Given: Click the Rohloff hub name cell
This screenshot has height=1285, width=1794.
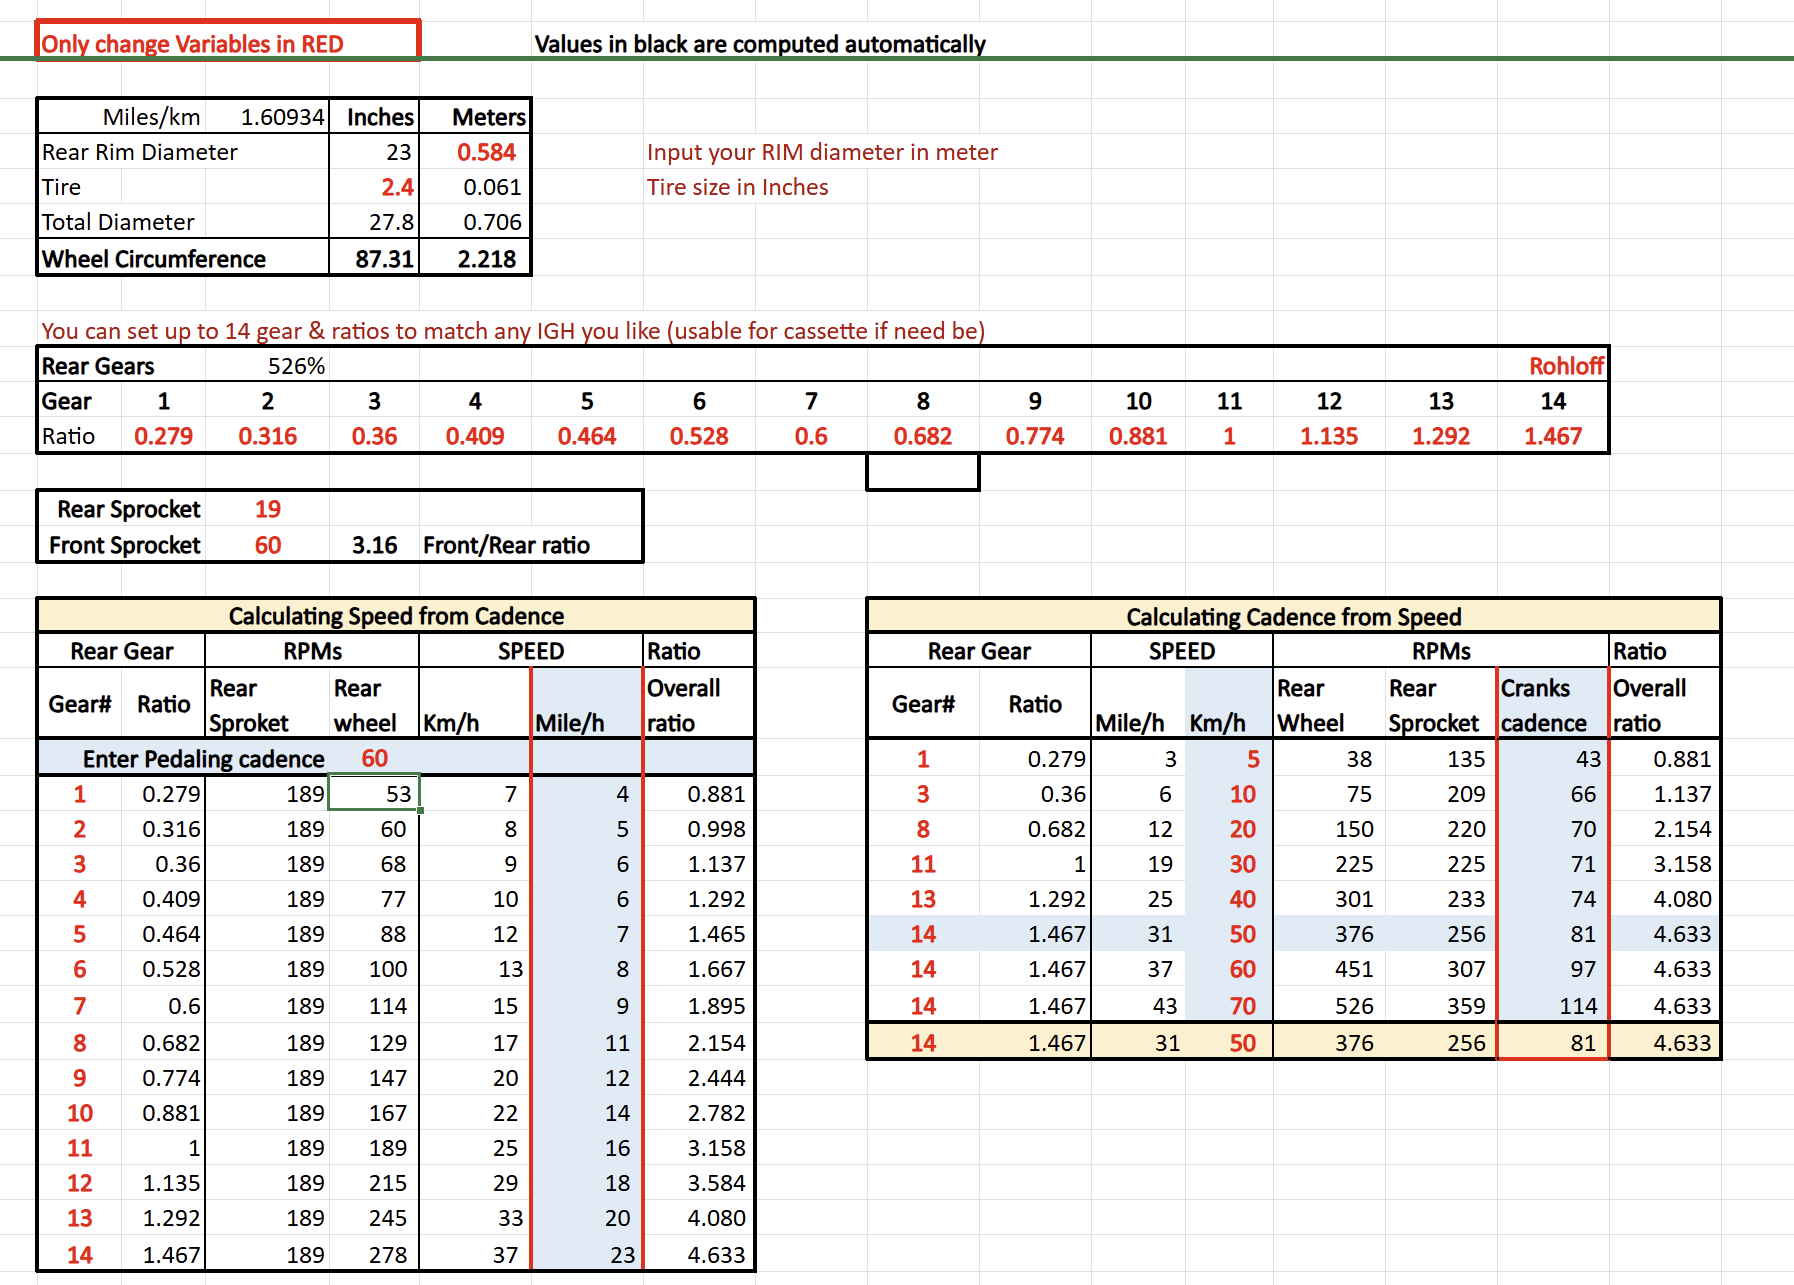Looking at the screenshot, I should click(1565, 366).
